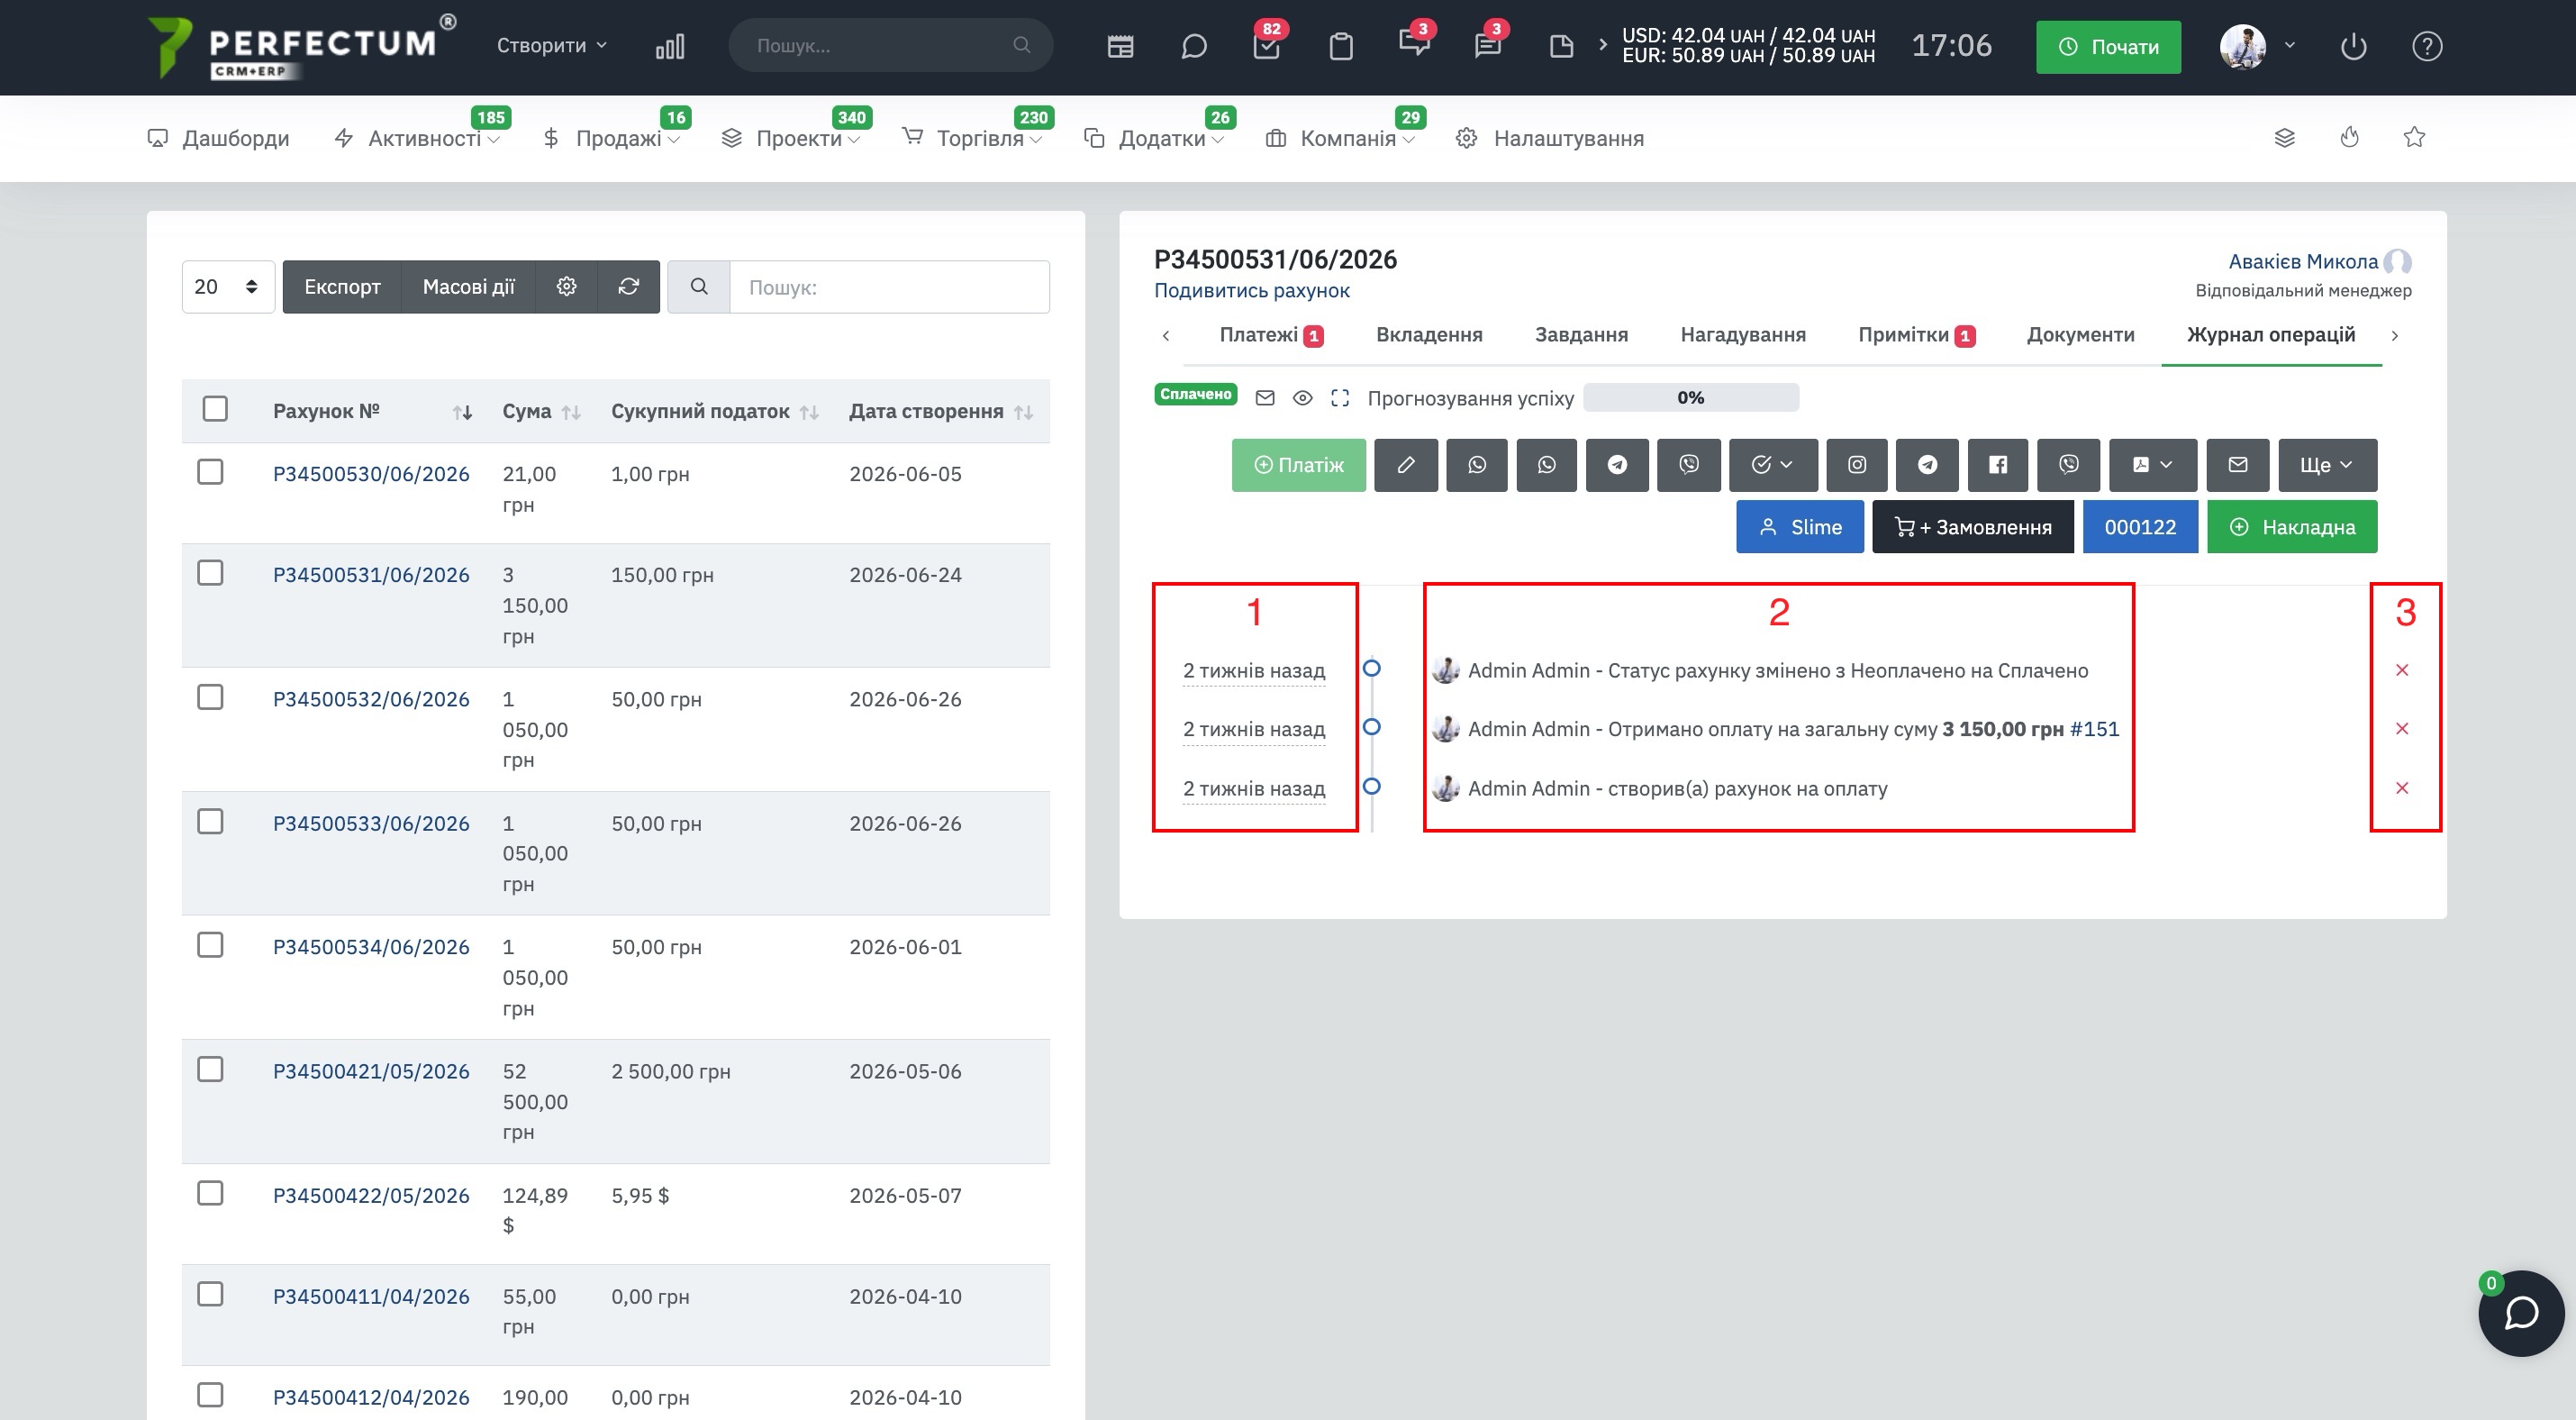
Task: Click the magnifier in the top search bar
Action: [x=1021, y=45]
